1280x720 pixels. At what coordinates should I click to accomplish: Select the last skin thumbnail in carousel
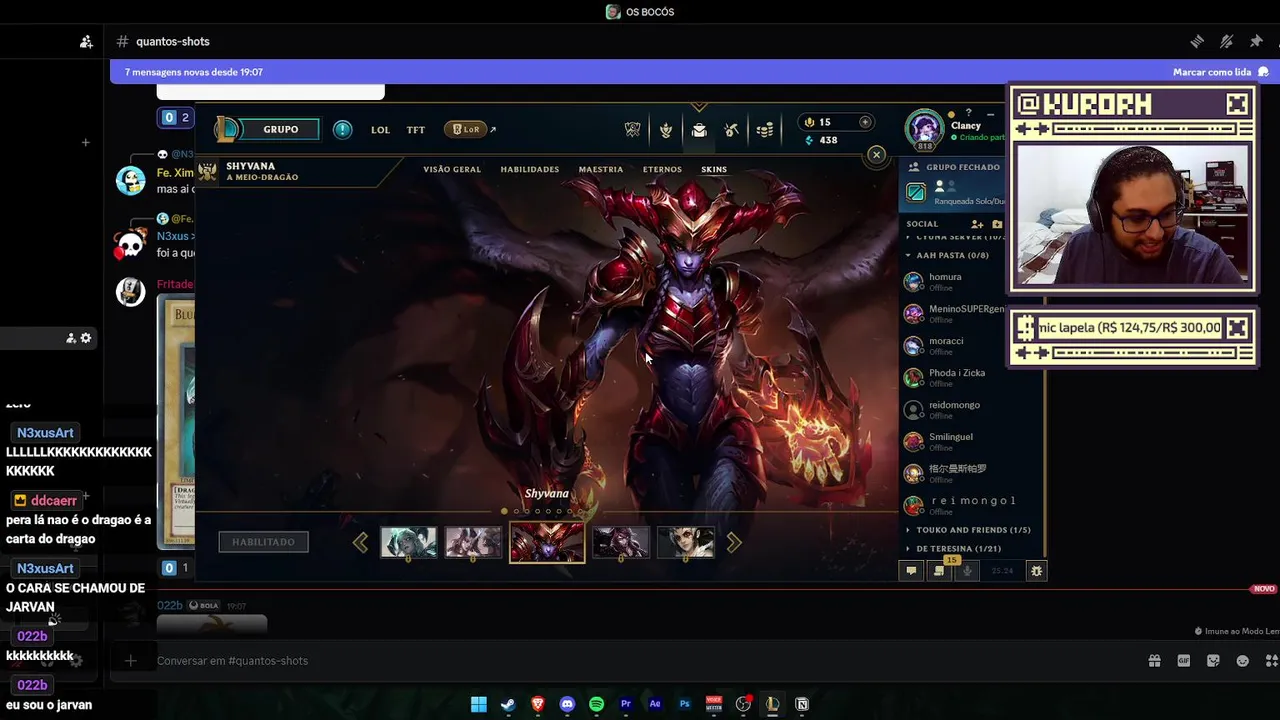tap(685, 542)
